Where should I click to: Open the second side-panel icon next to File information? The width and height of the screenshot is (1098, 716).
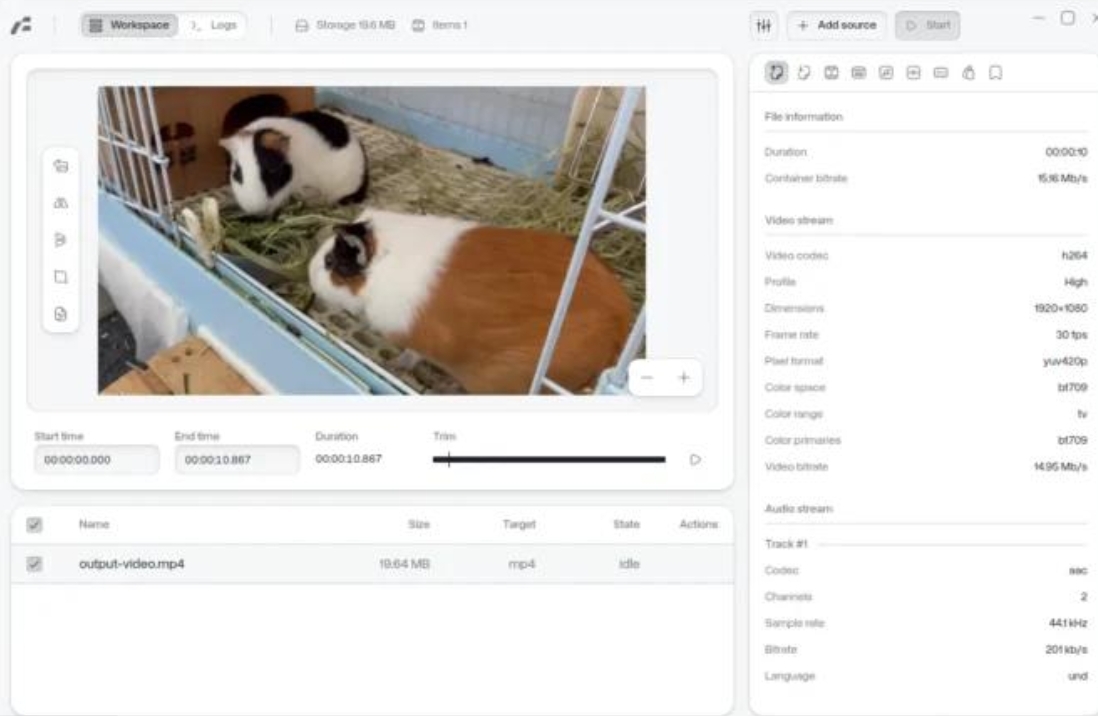(x=804, y=72)
